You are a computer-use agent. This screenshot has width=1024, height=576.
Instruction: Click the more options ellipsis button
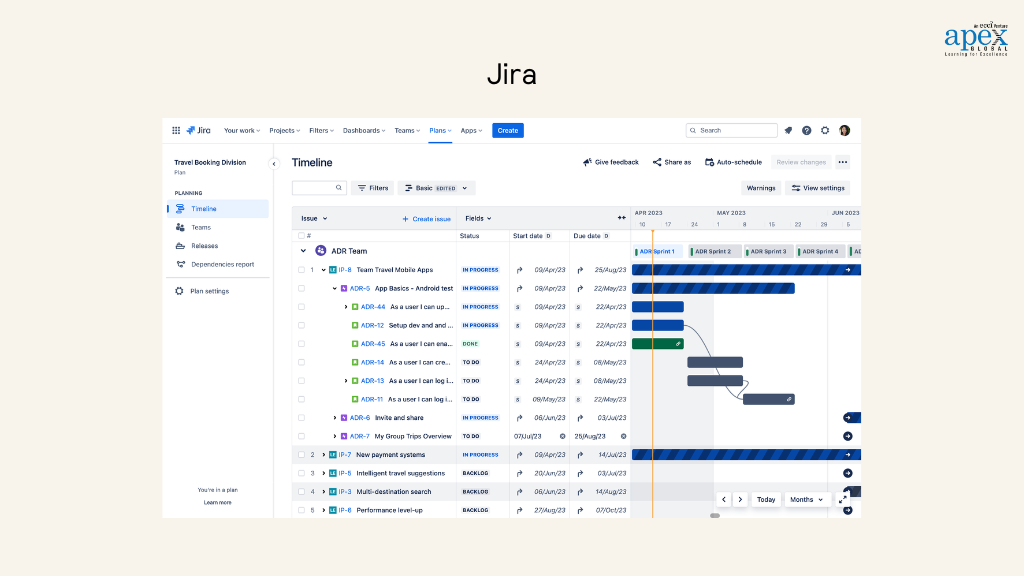tap(842, 162)
